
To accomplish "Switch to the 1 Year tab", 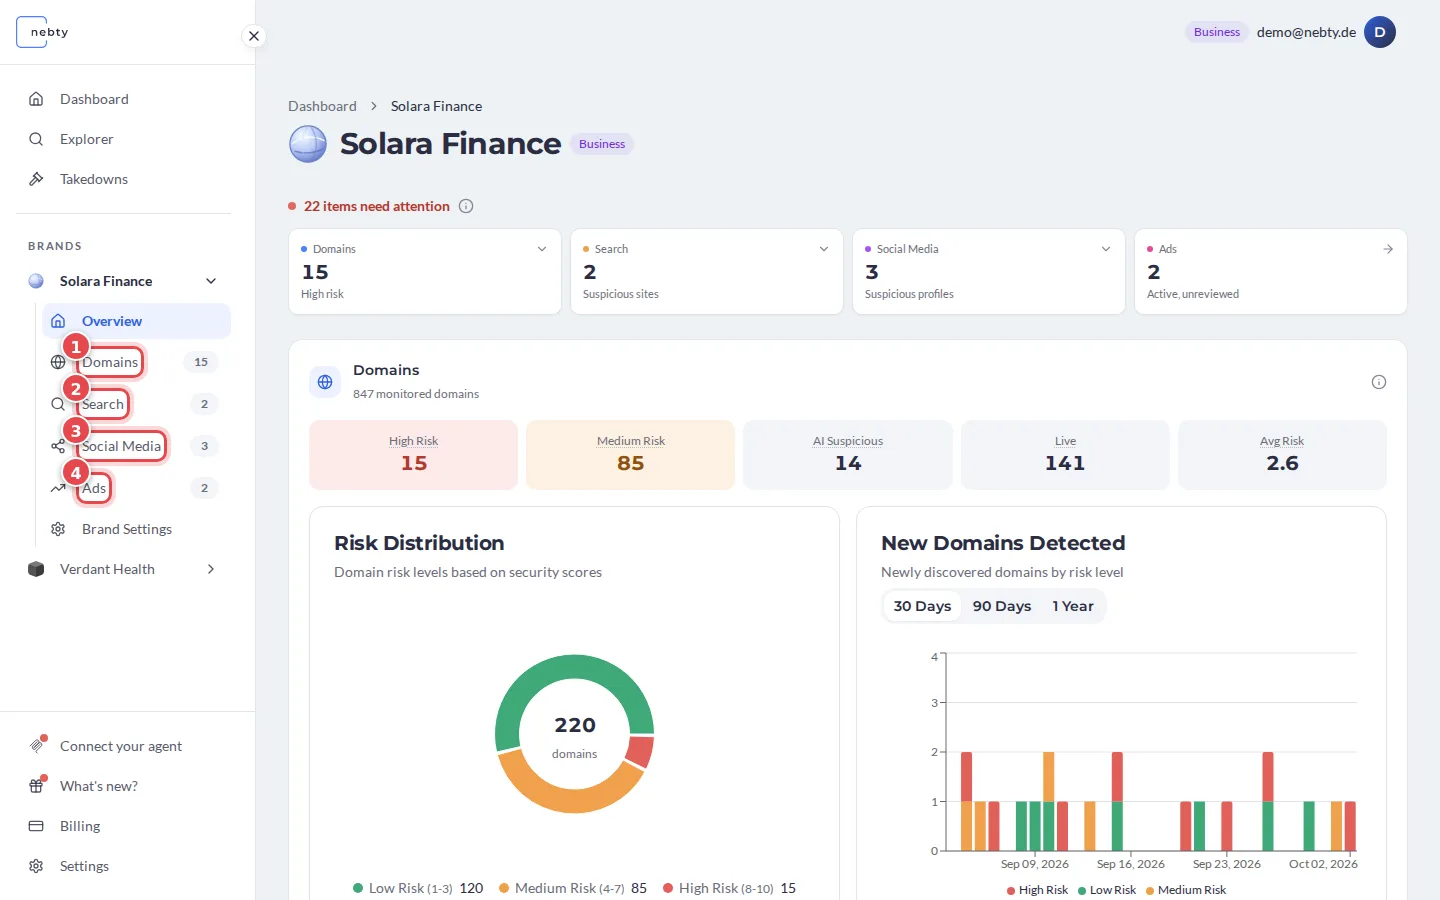I will click(x=1073, y=606).
